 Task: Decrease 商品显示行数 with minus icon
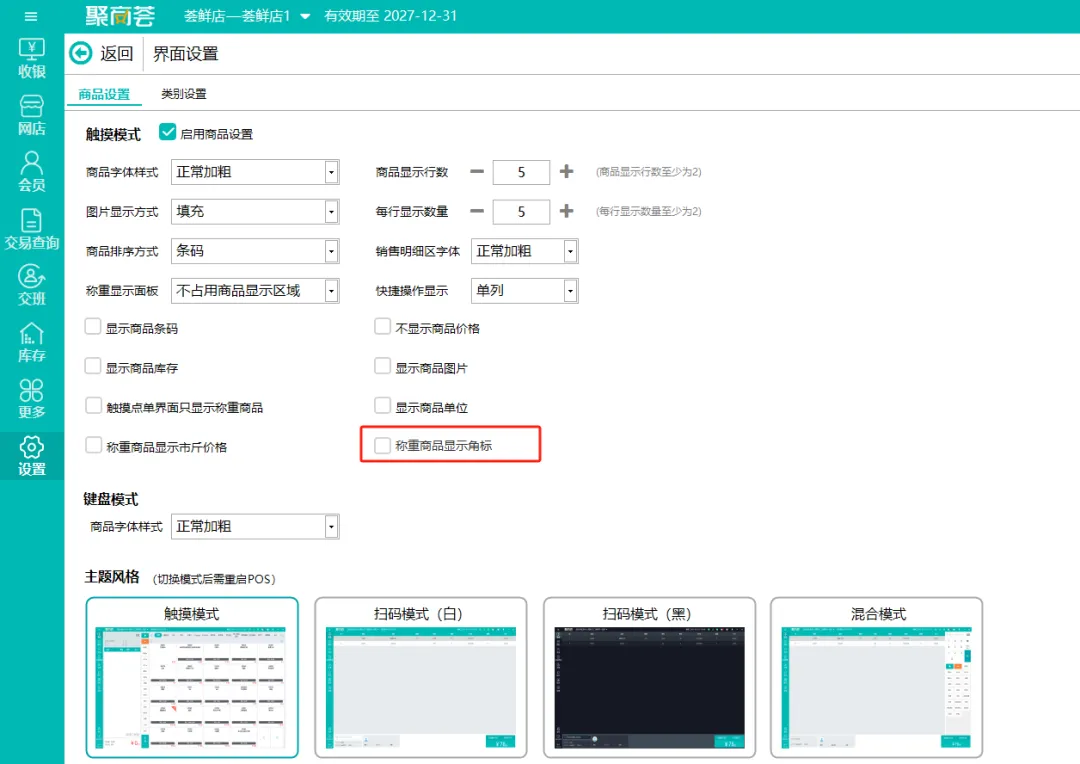[x=477, y=172]
